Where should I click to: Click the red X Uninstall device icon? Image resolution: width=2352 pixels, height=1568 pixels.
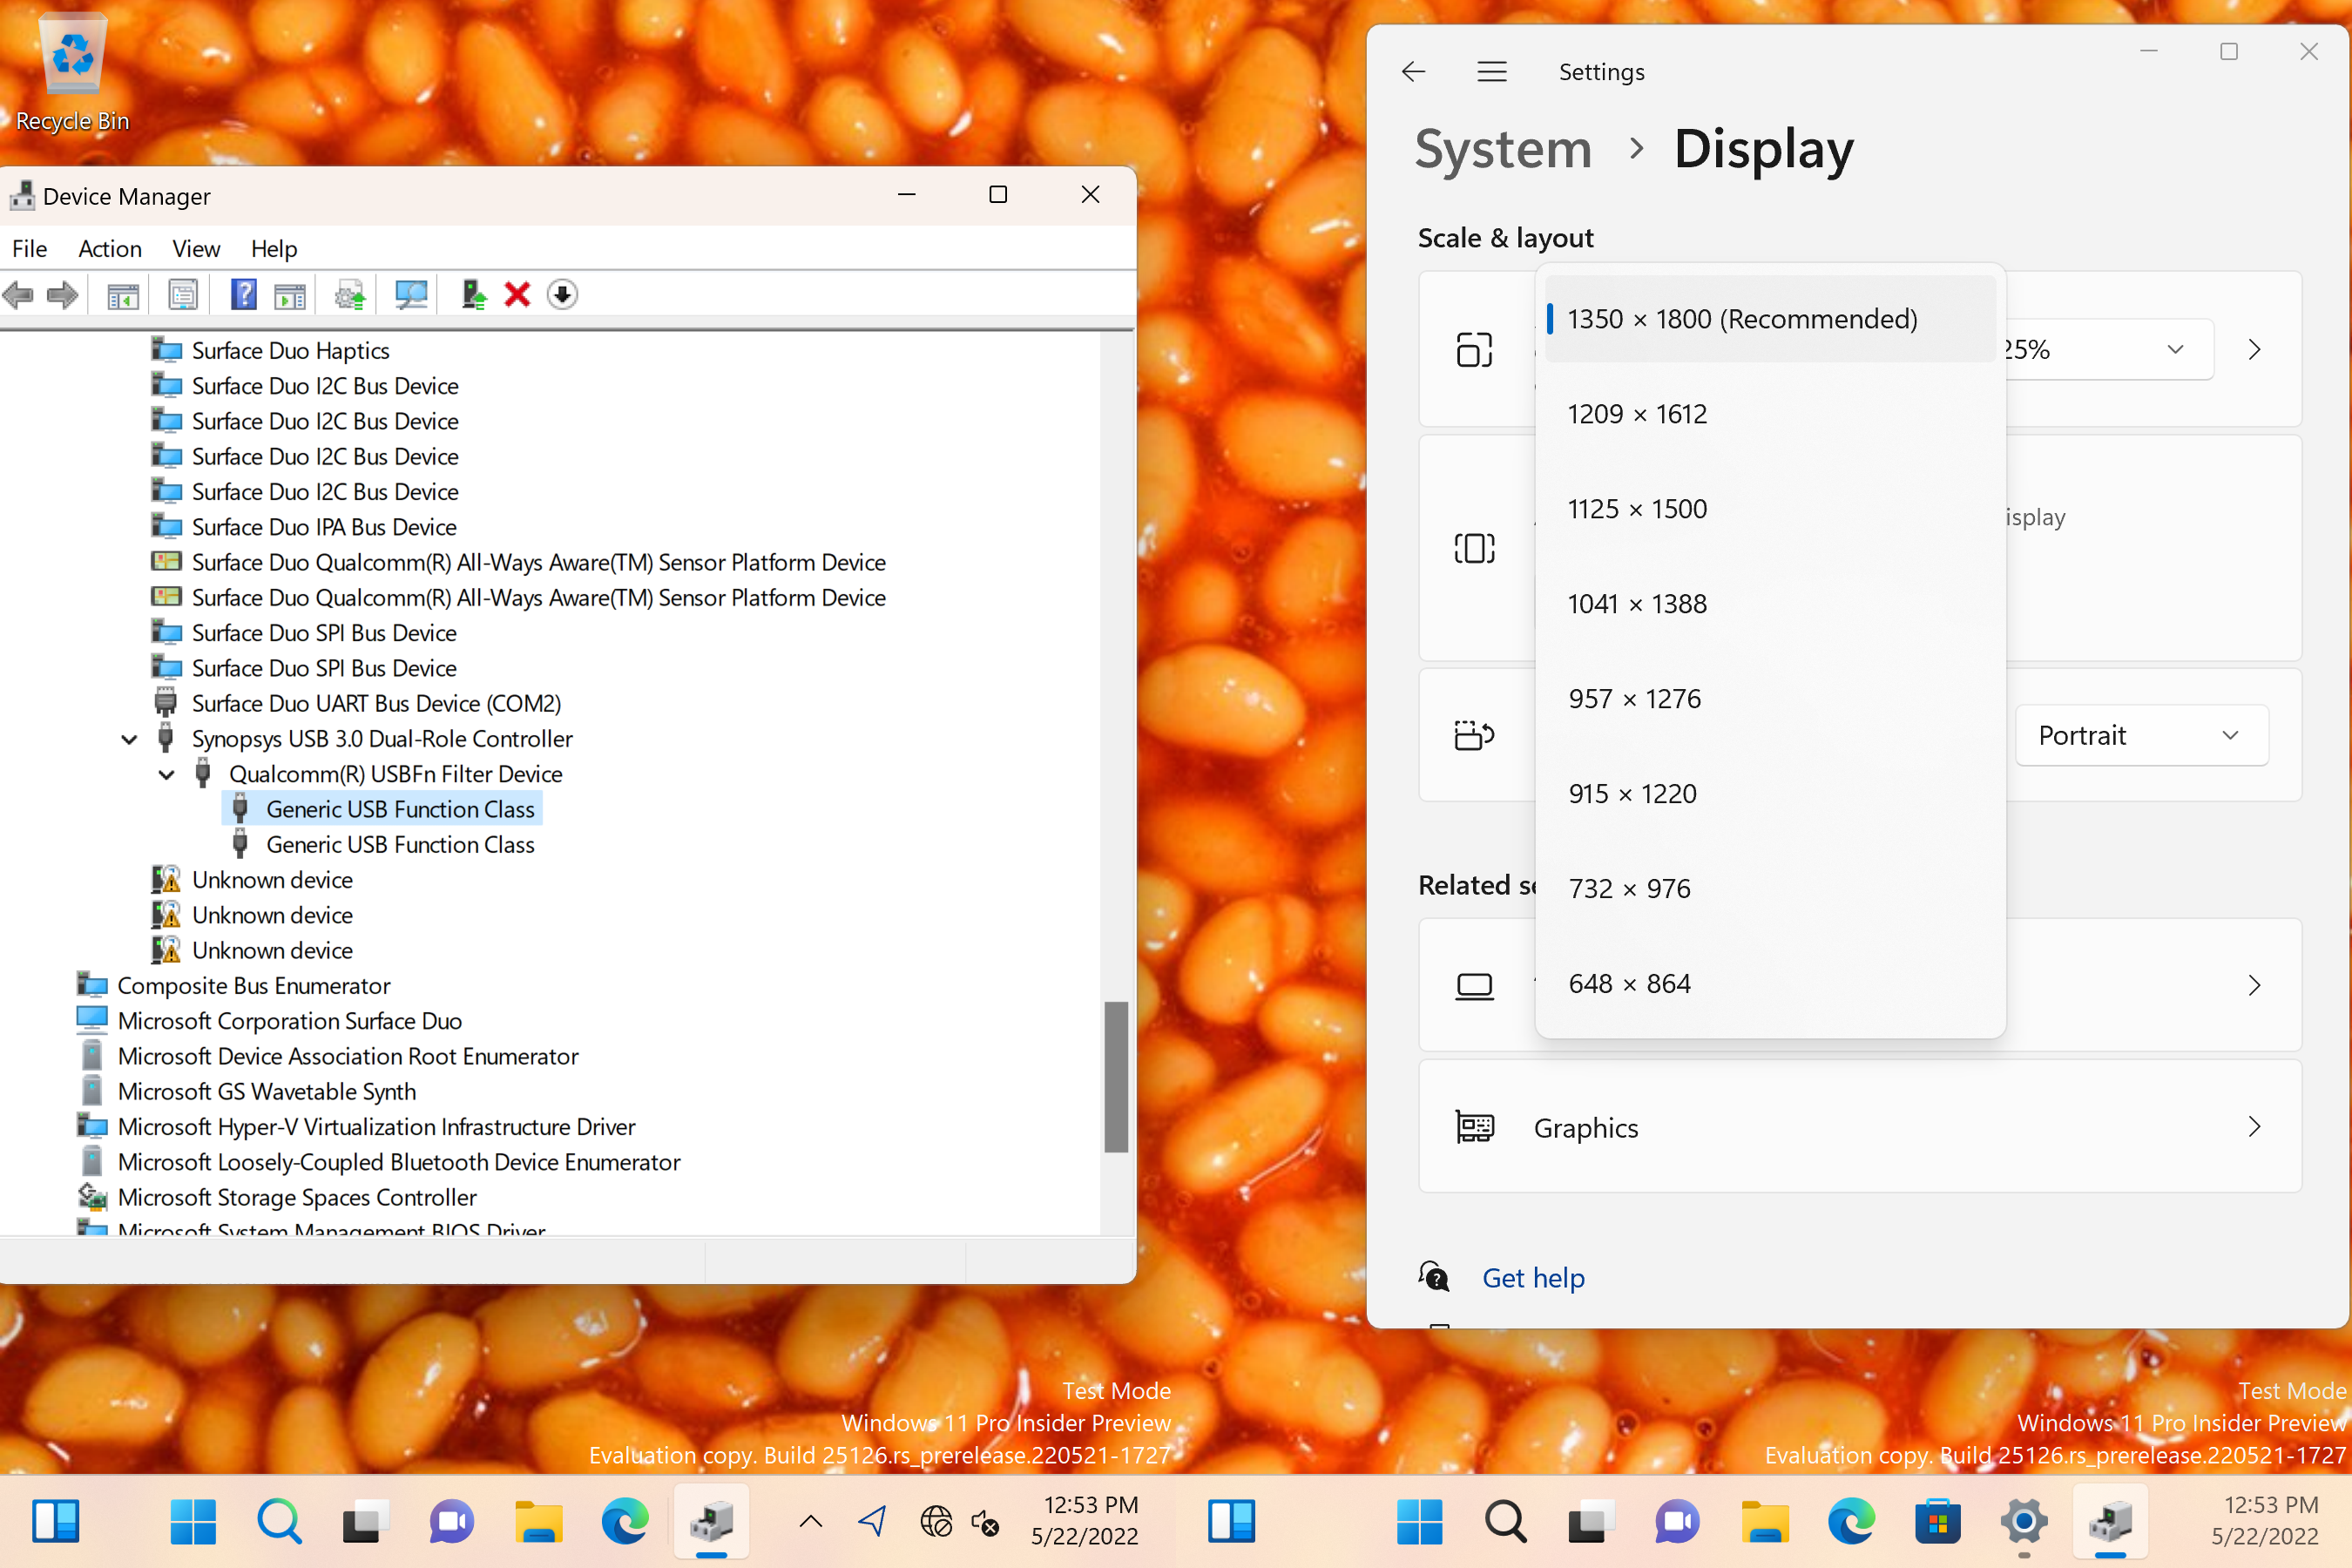click(x=517, y=294)
